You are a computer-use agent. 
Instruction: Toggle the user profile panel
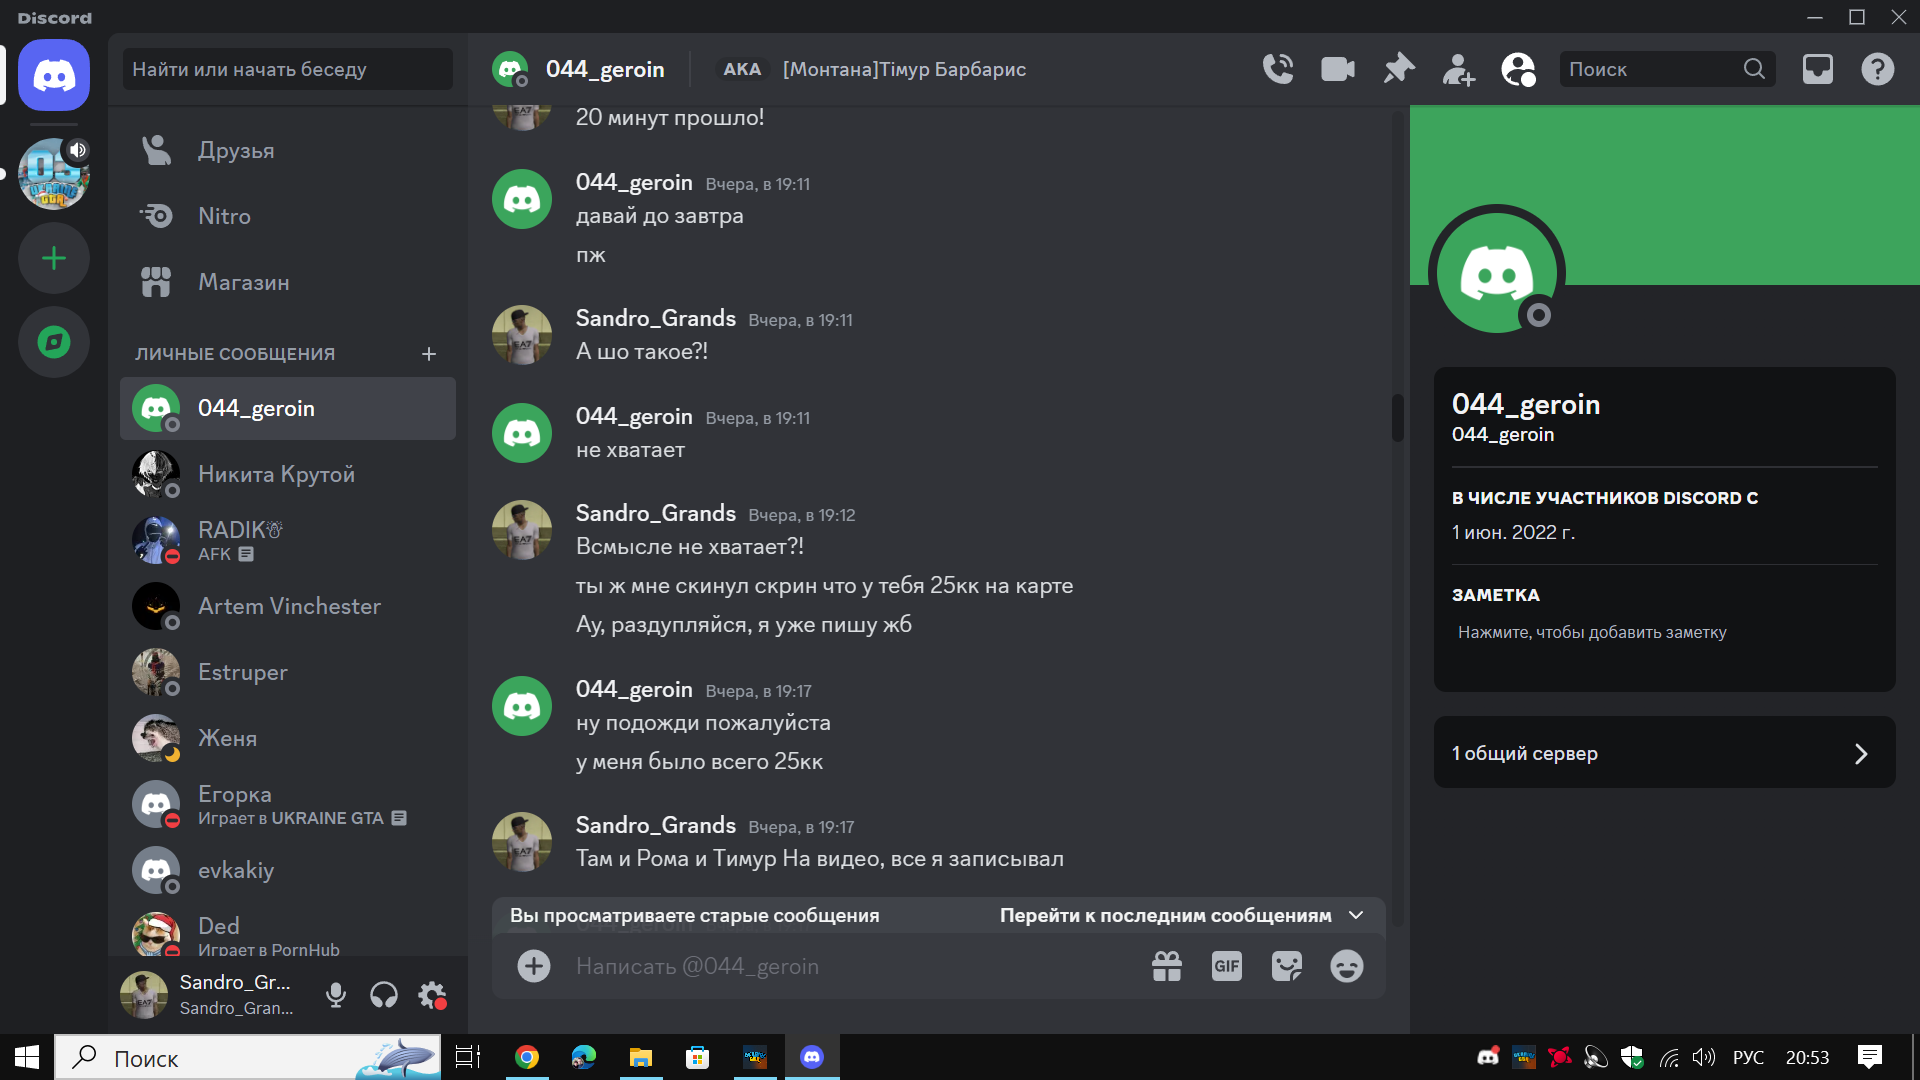pyautogui.click(x=1518, y=69)
